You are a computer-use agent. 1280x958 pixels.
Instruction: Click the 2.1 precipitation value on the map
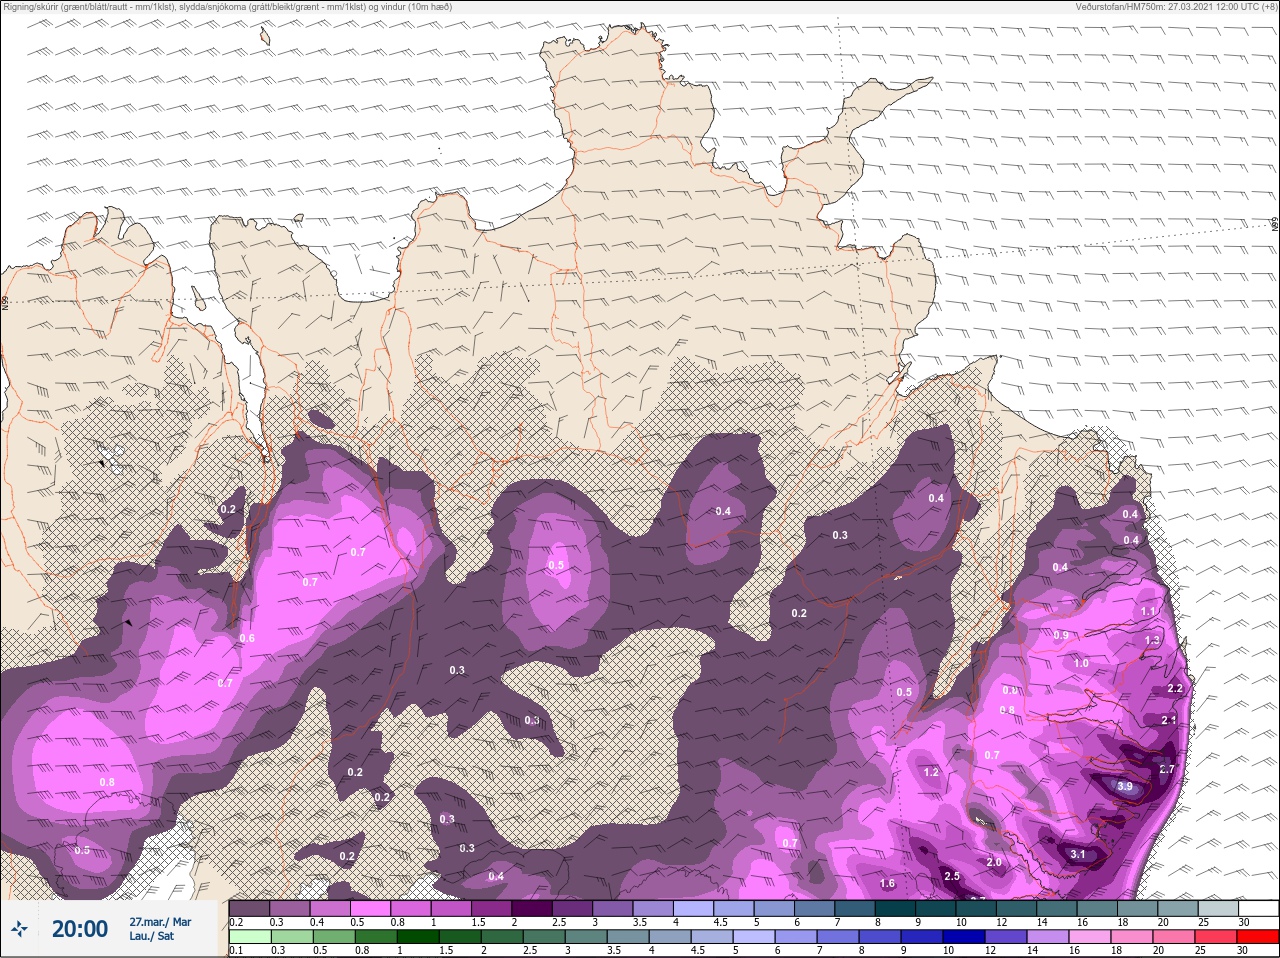click(x=1169, y=720)
